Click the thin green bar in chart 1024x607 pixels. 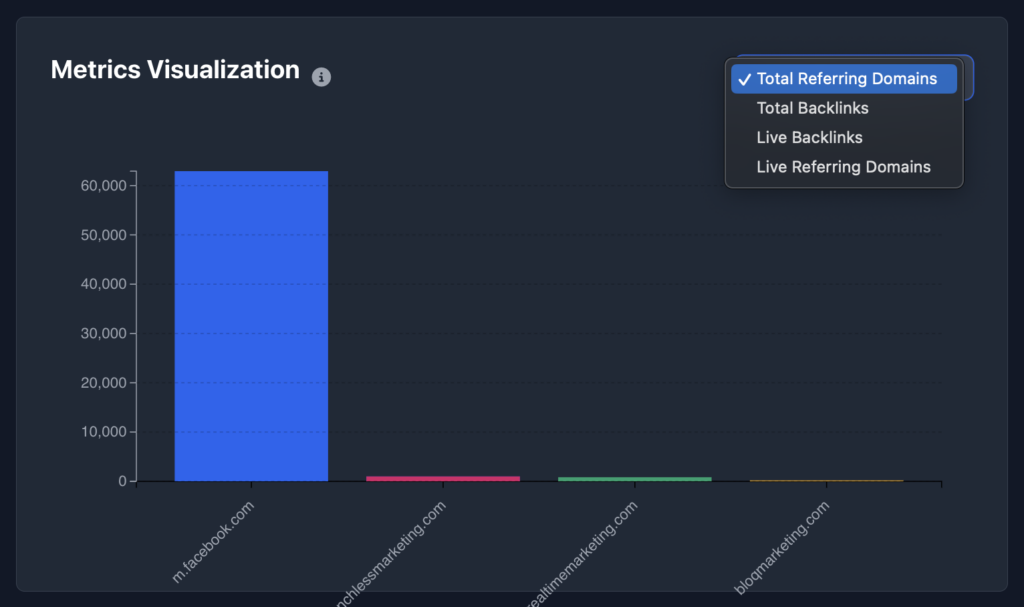[x=635, y=478]
